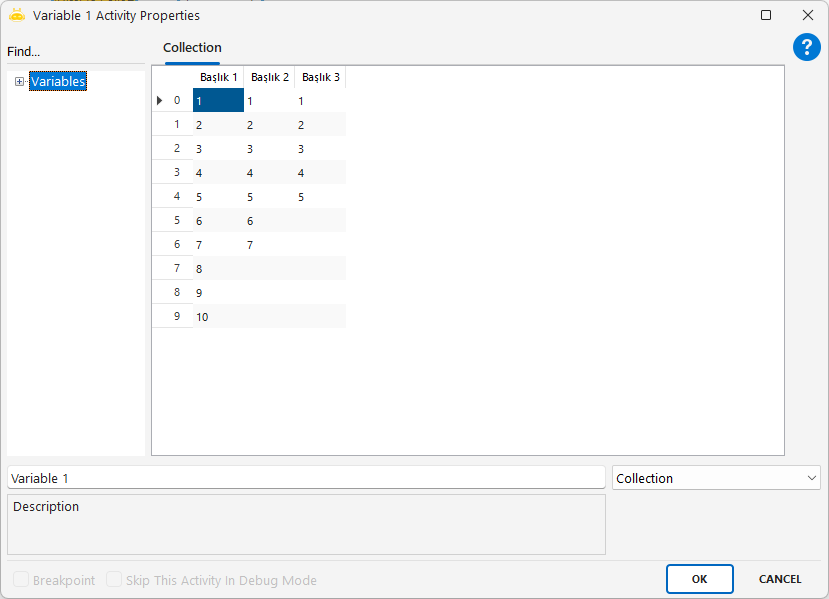Click the app icon in title bar

(16, 15)
